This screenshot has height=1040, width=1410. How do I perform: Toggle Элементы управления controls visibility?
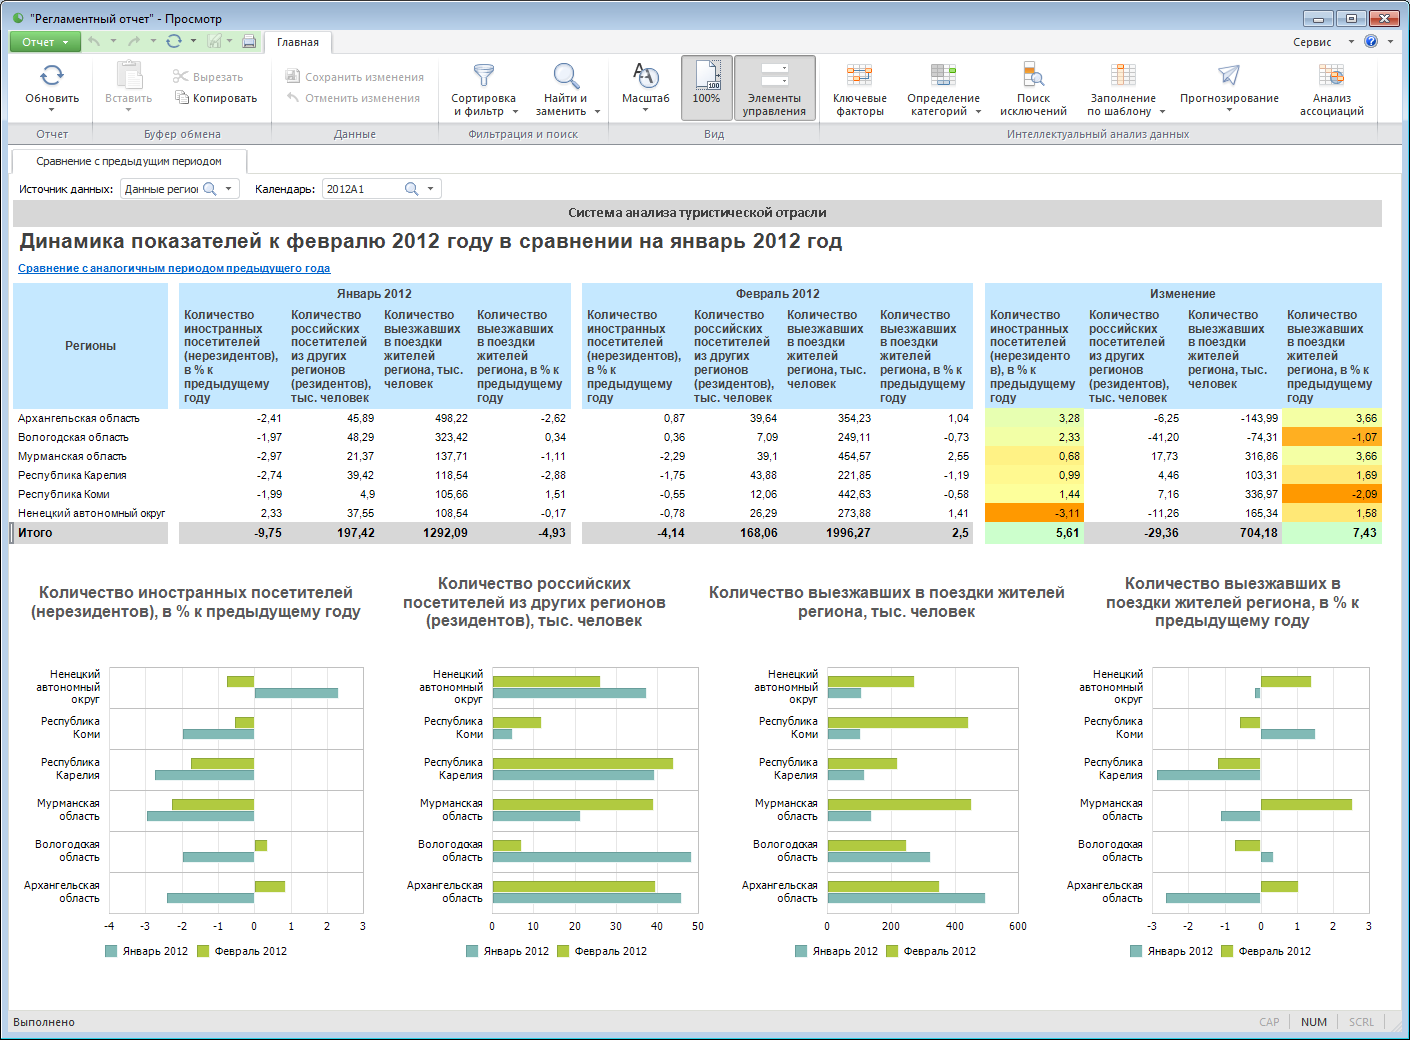click(x=774, y=86)
